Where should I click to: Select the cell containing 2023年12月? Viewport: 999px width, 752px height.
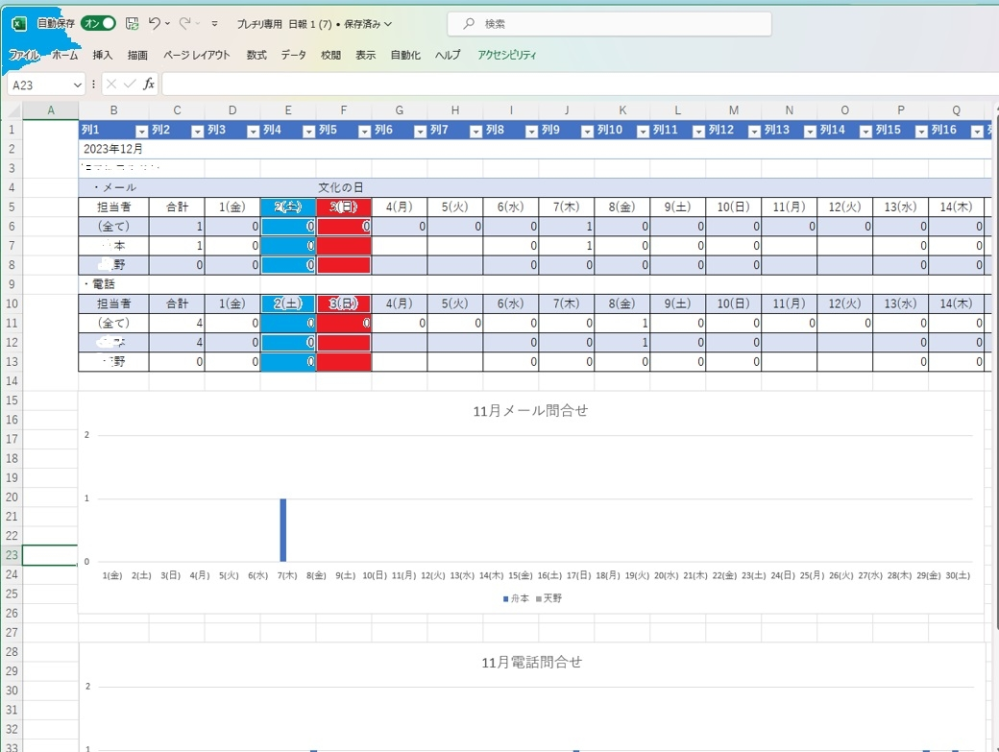(113, 149)
